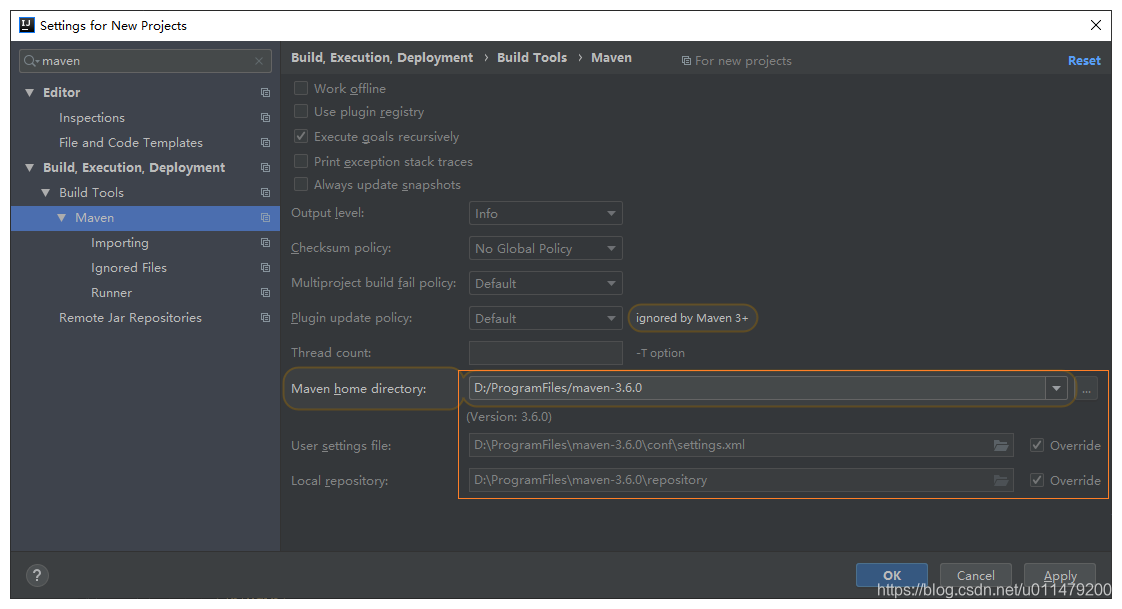Click the For new projects icon

[686, 61]
